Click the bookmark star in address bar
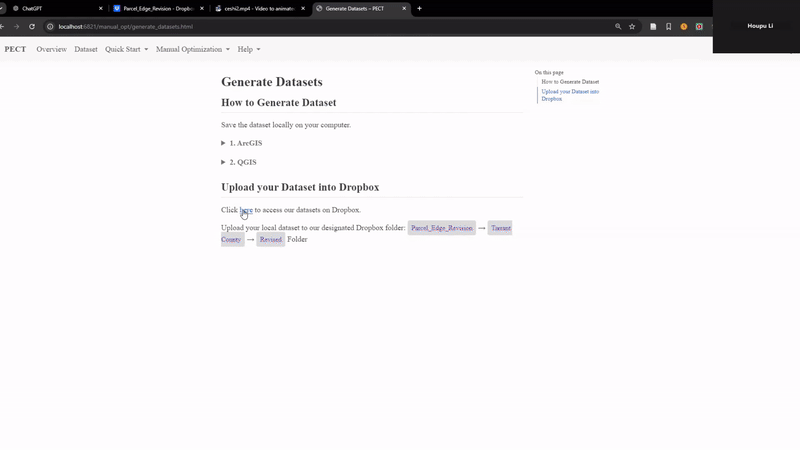This screenshot has width=800, height=450. click(632, 27)
